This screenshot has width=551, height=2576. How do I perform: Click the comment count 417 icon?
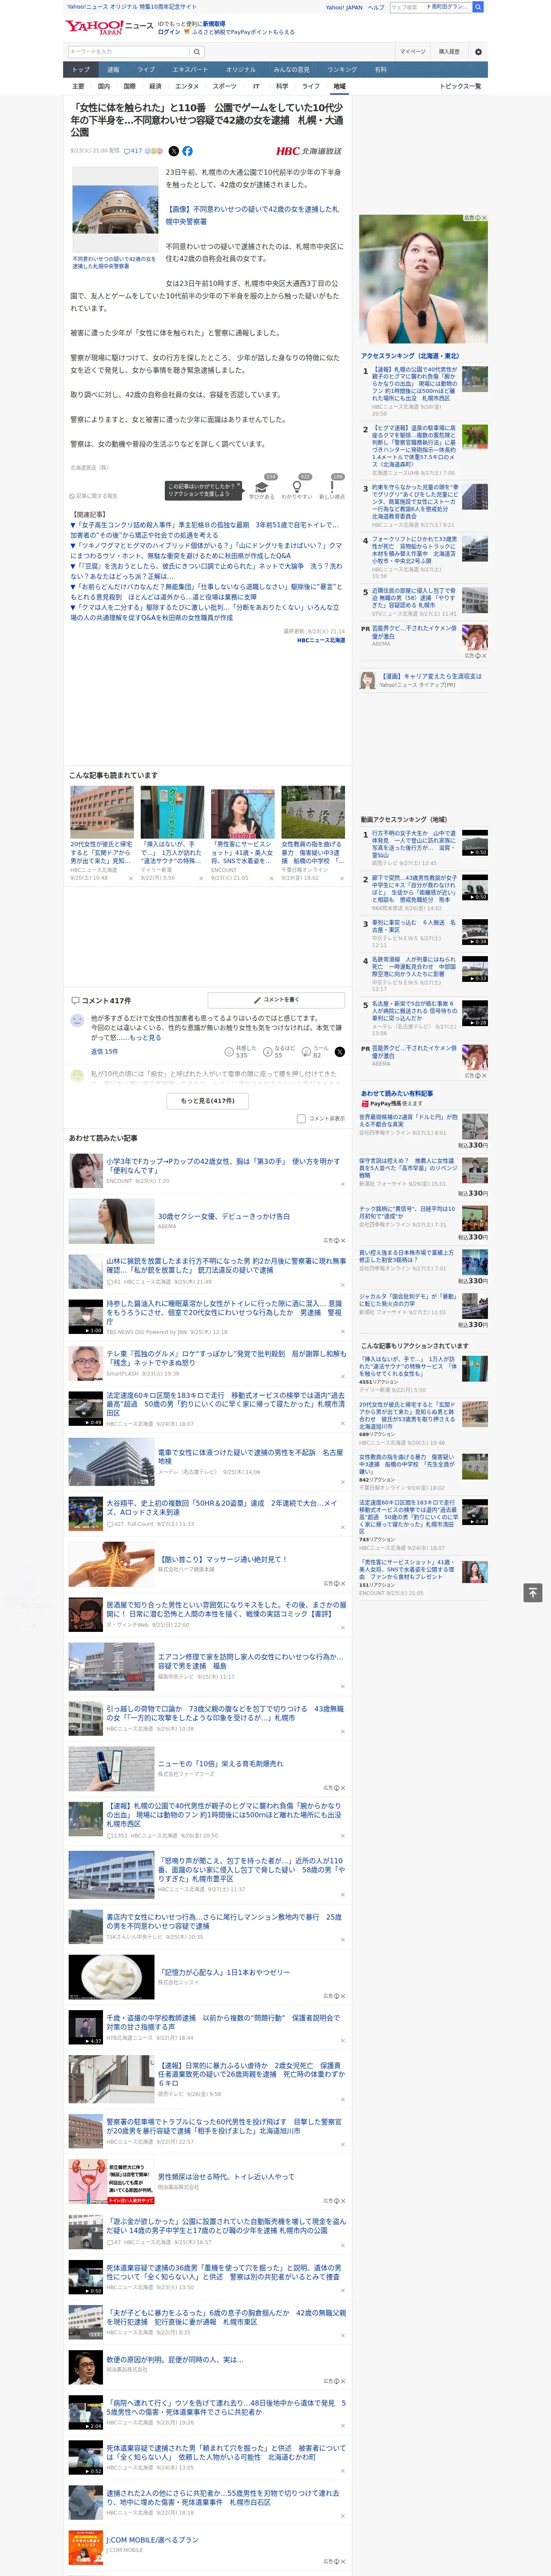tap(133, 151)
